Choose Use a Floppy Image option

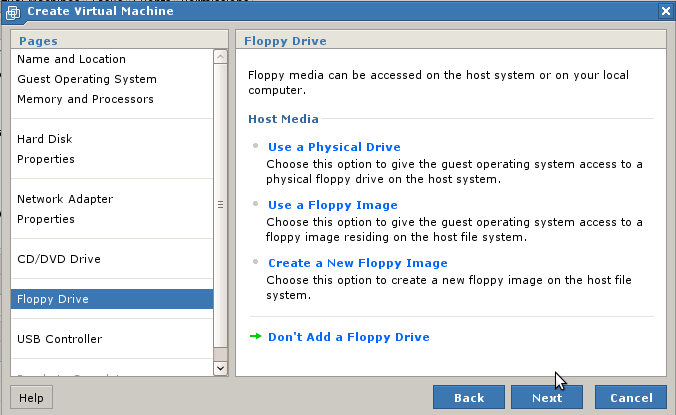(332, 205)
